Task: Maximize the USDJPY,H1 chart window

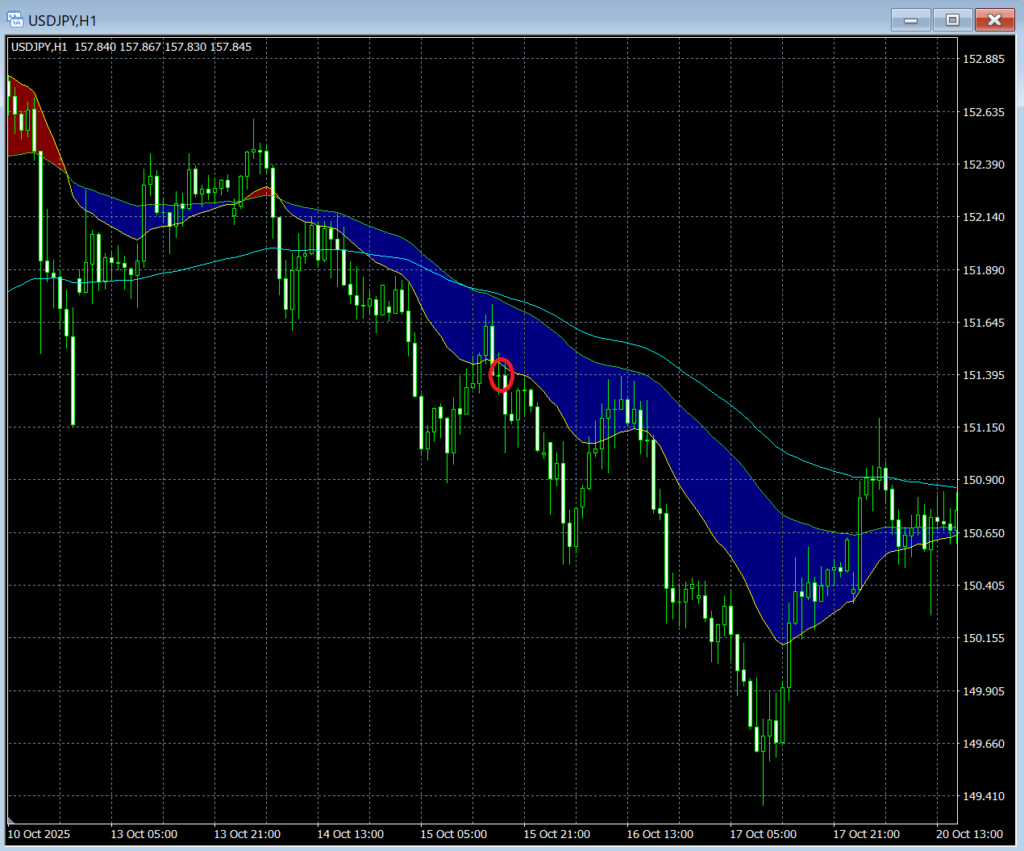Action: 952,19
